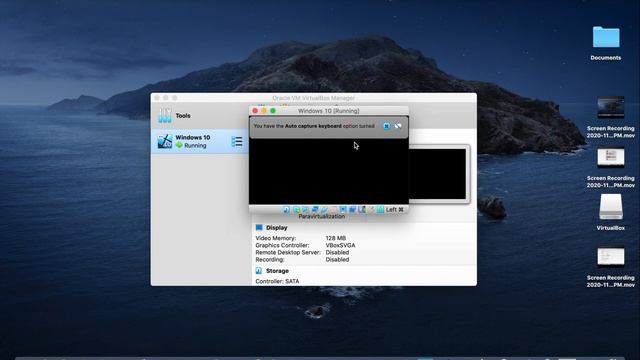Minimize the Windows 10 [Running] window
This screenshot has width=640, height=360.
[264, 111]
